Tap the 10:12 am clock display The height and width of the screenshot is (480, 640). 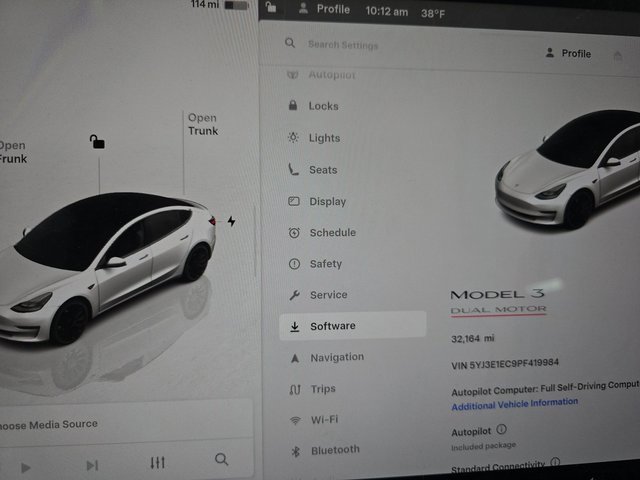pos(387,11)
